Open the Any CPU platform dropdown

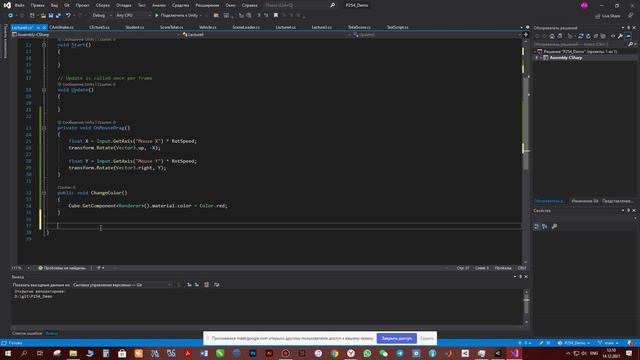click(x=133, y=16)
